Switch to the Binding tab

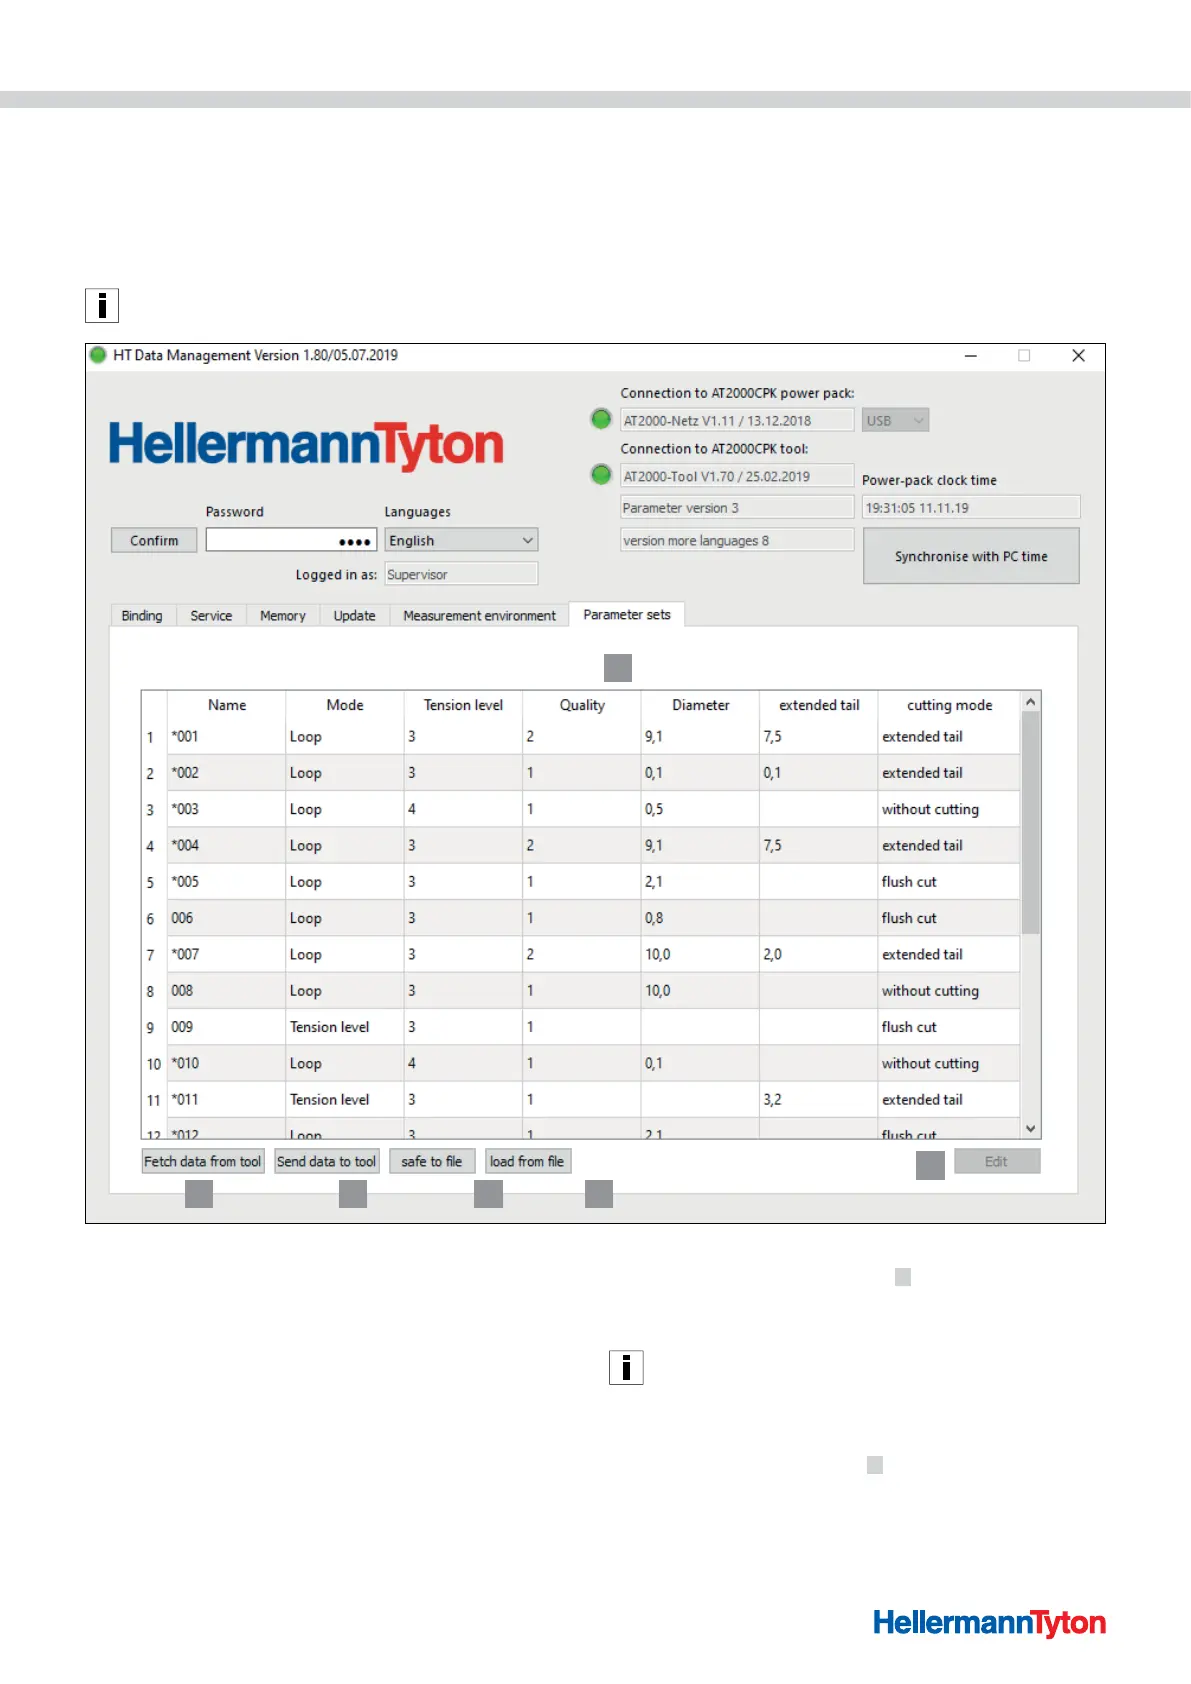[142, 616]
